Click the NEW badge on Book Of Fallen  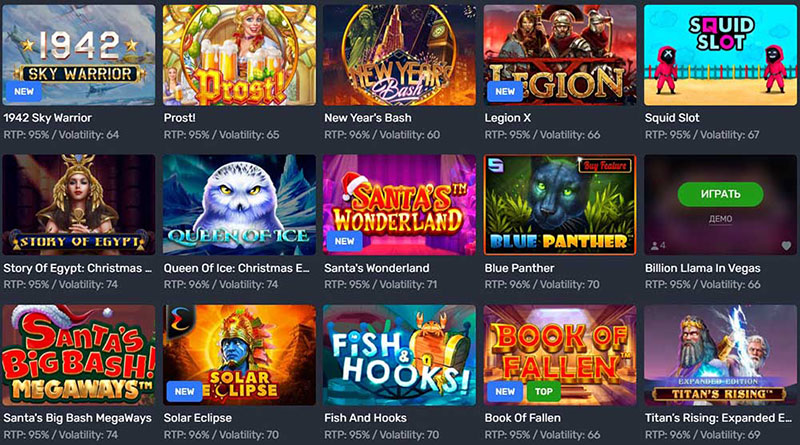[505, 391]
